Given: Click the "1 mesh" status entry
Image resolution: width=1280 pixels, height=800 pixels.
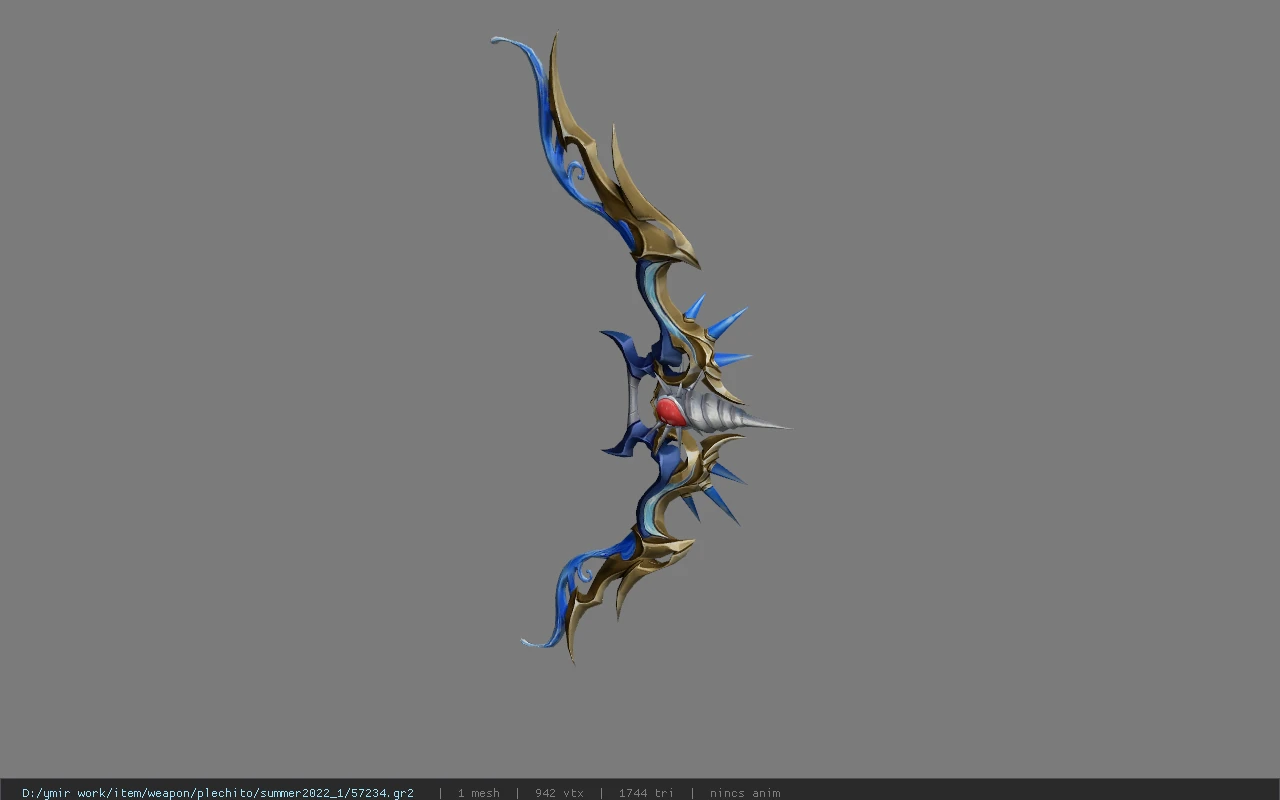Looking at the screenshot, I should pyautogui.click(x=479, y=792).
